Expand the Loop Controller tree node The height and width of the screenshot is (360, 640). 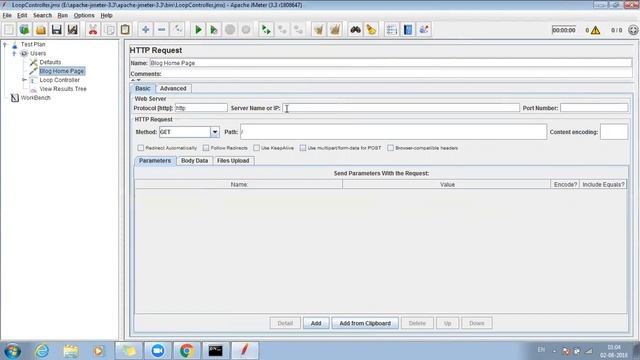24,80
